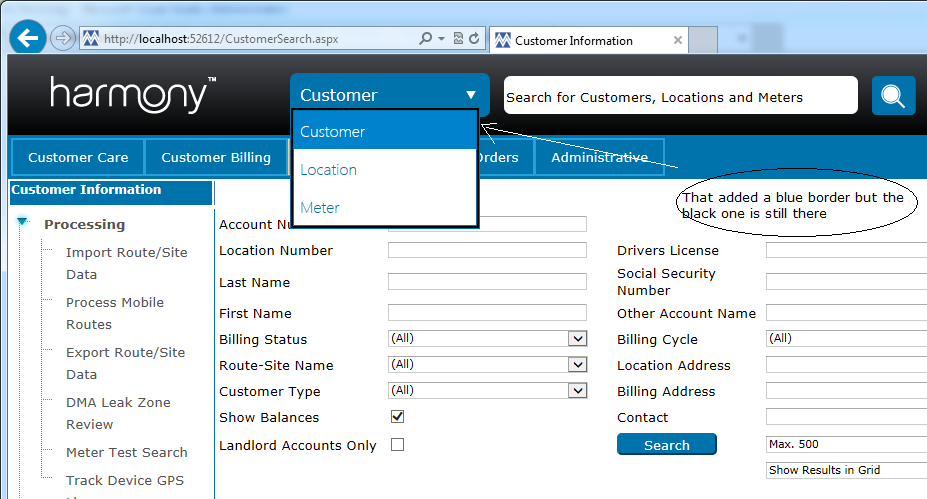The image size is (927, 499).
Task: Expand the Route-Site Name dropdown
Action: coord(577,365)
